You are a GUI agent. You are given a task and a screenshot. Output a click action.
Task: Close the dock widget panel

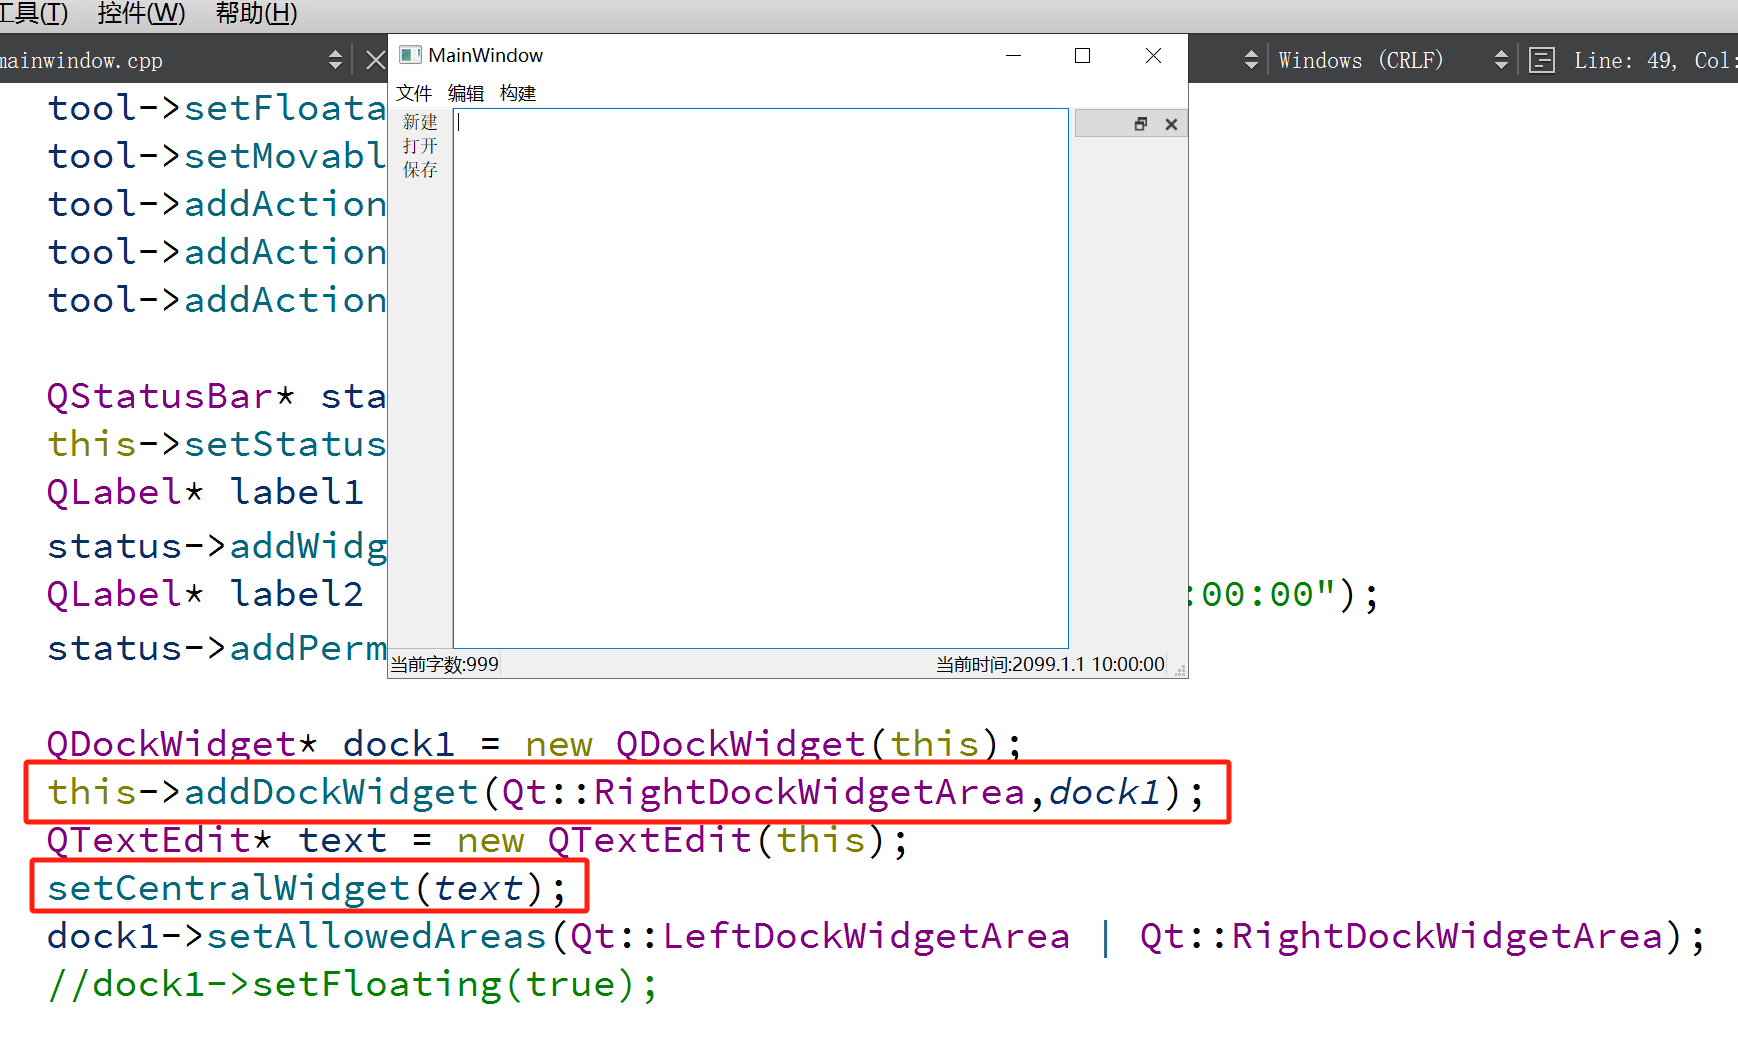(x=1171, y=124)
